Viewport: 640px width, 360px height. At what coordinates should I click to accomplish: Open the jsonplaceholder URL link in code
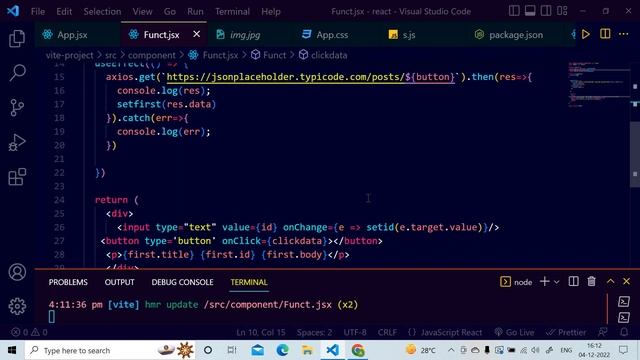click(x=310, y=77)
